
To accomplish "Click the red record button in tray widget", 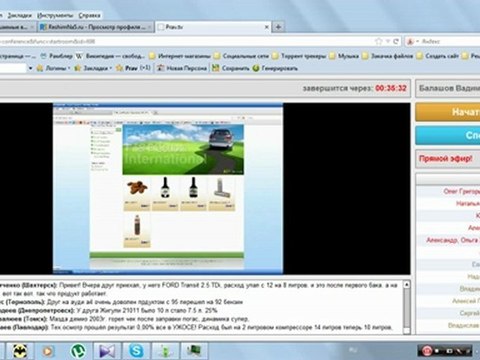I will tap(427, 351).
